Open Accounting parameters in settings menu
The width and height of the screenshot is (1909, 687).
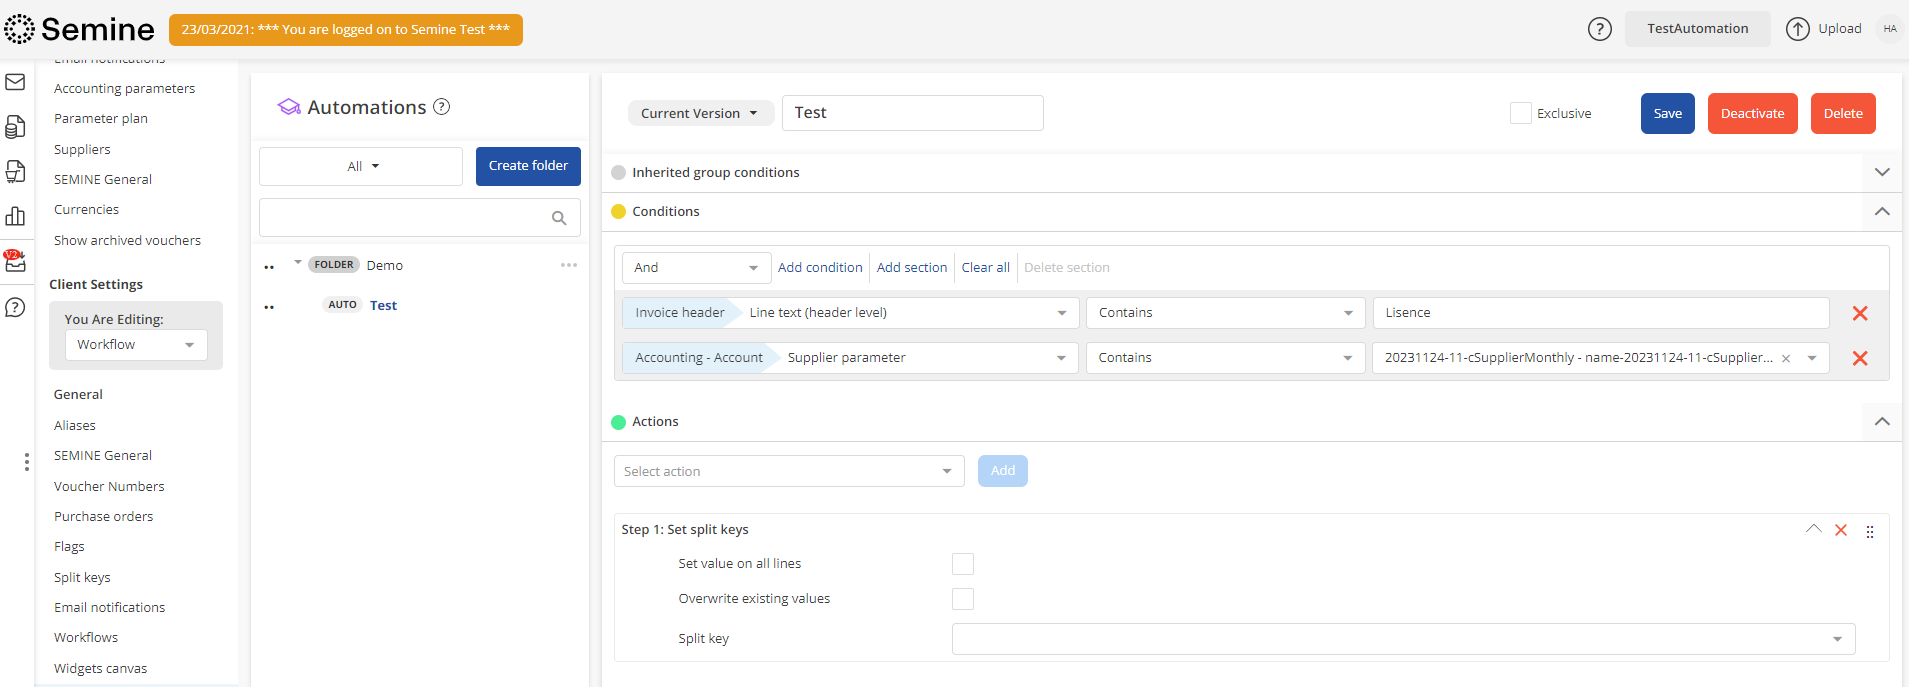(x=124, y=88)
